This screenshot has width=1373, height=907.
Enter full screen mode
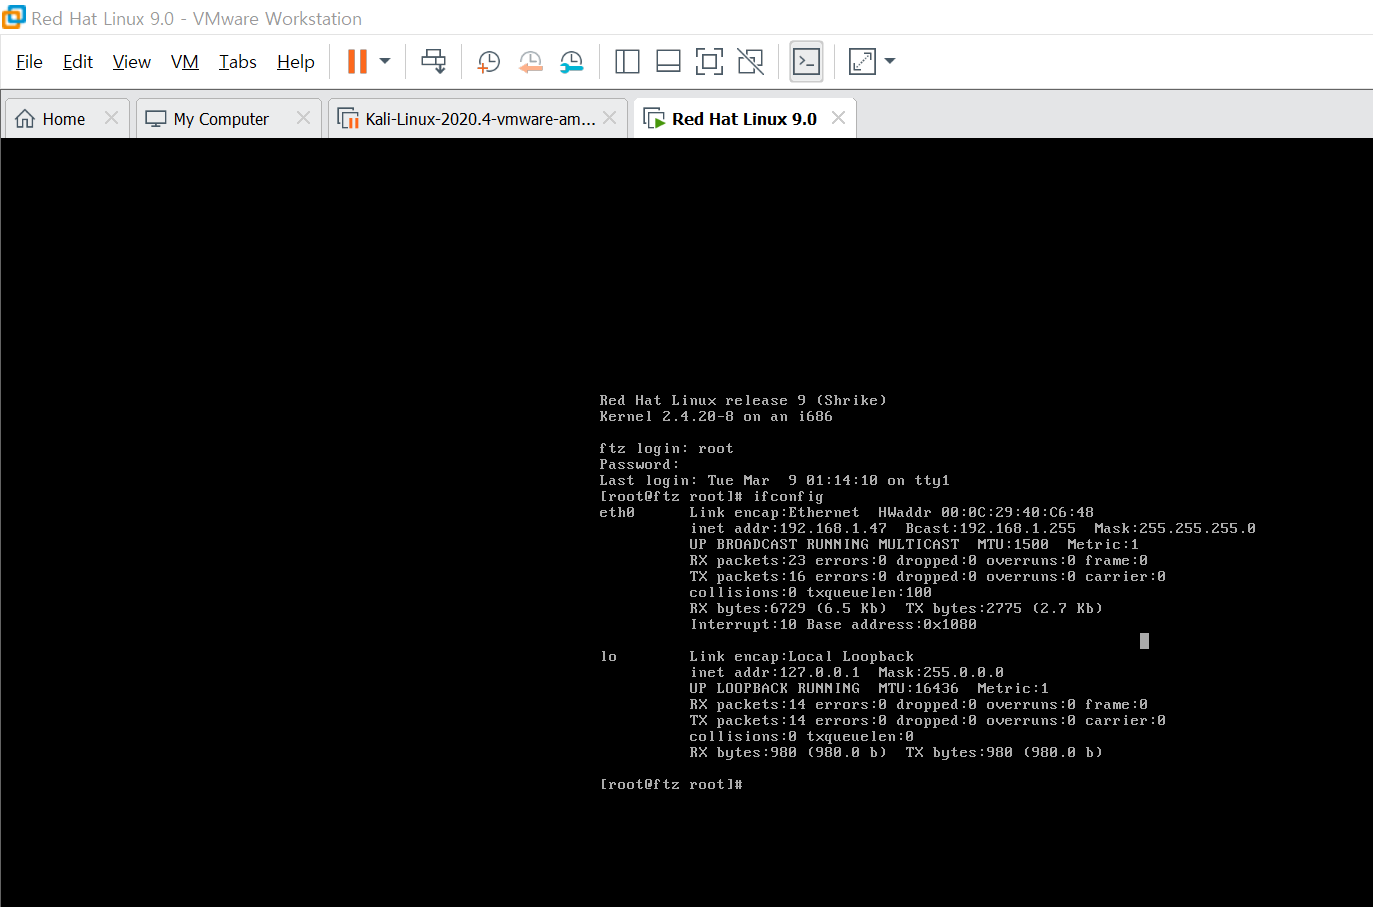(709, 62)
